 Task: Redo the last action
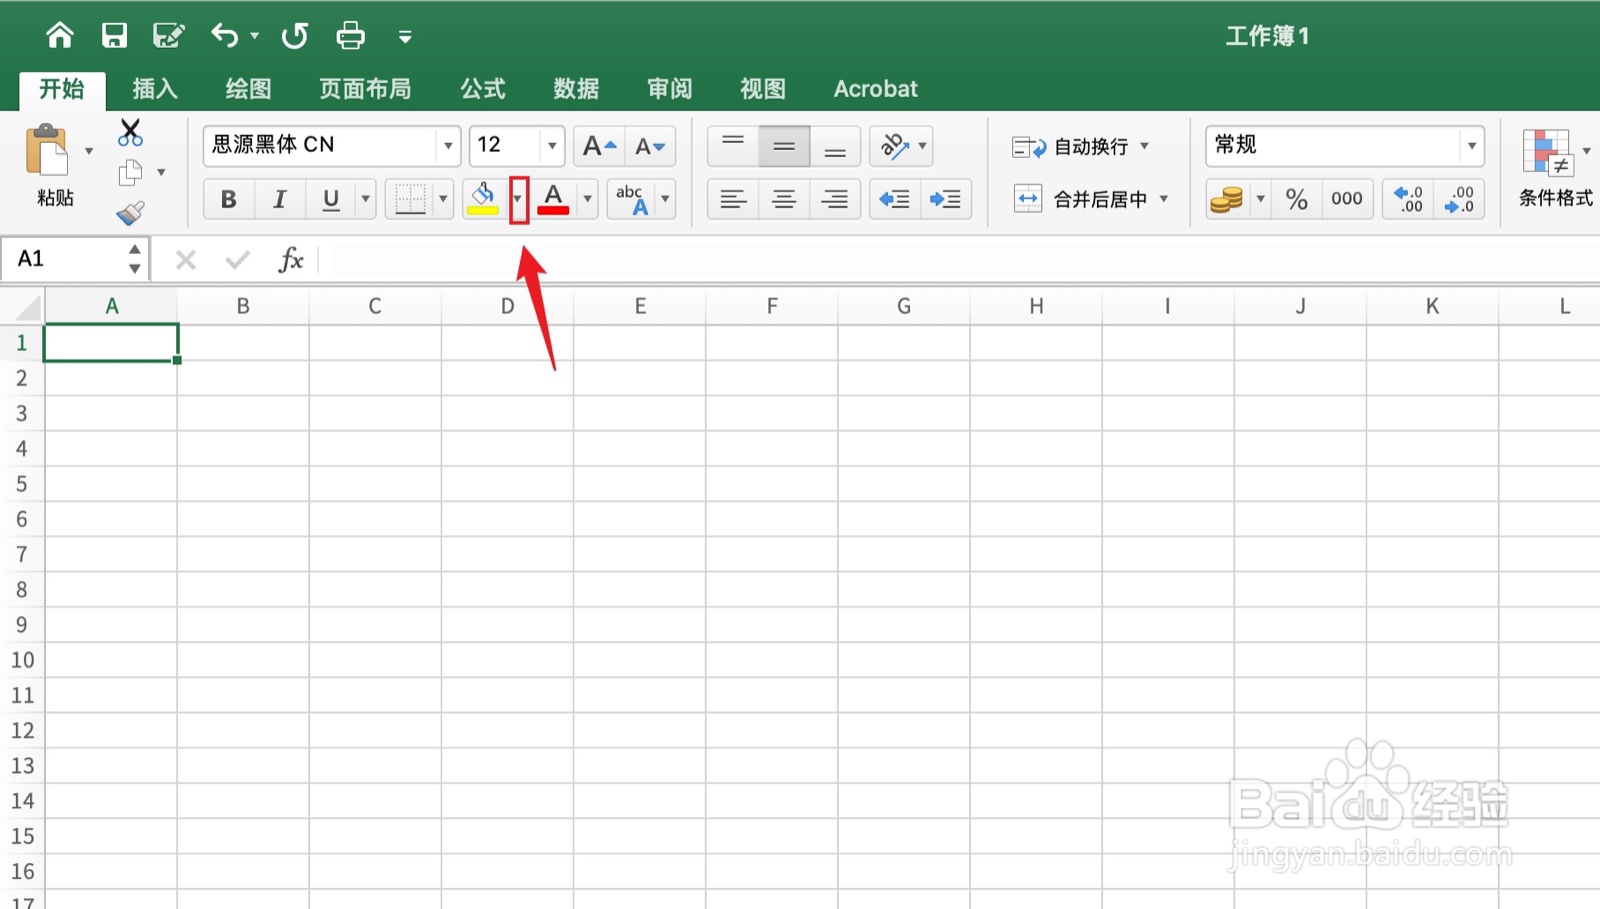[295, 36]
